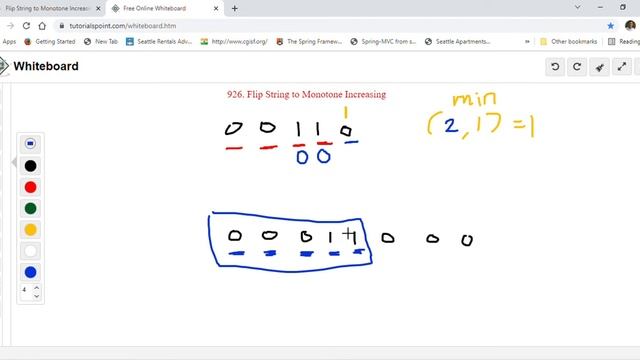This screenshot has width=640, height=360.
Task: Switch to the Flip String to Monotone tab
Action: 47,8
